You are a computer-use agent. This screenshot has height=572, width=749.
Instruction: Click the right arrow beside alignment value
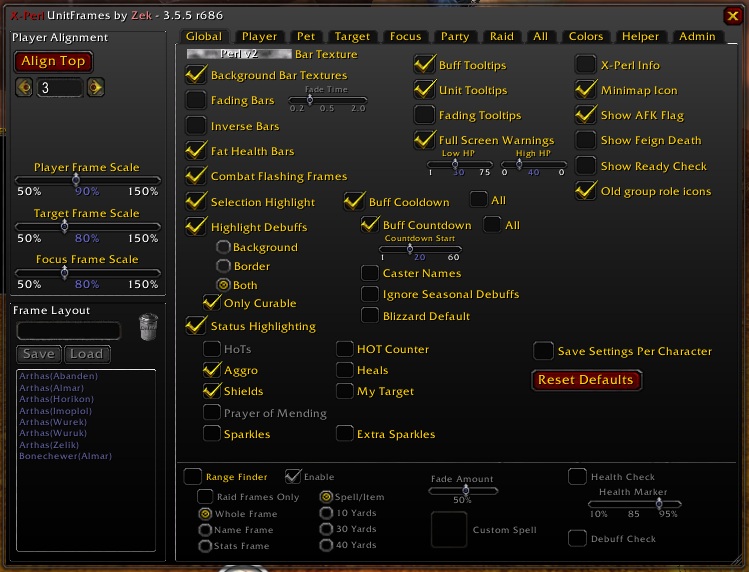[96, 88]
